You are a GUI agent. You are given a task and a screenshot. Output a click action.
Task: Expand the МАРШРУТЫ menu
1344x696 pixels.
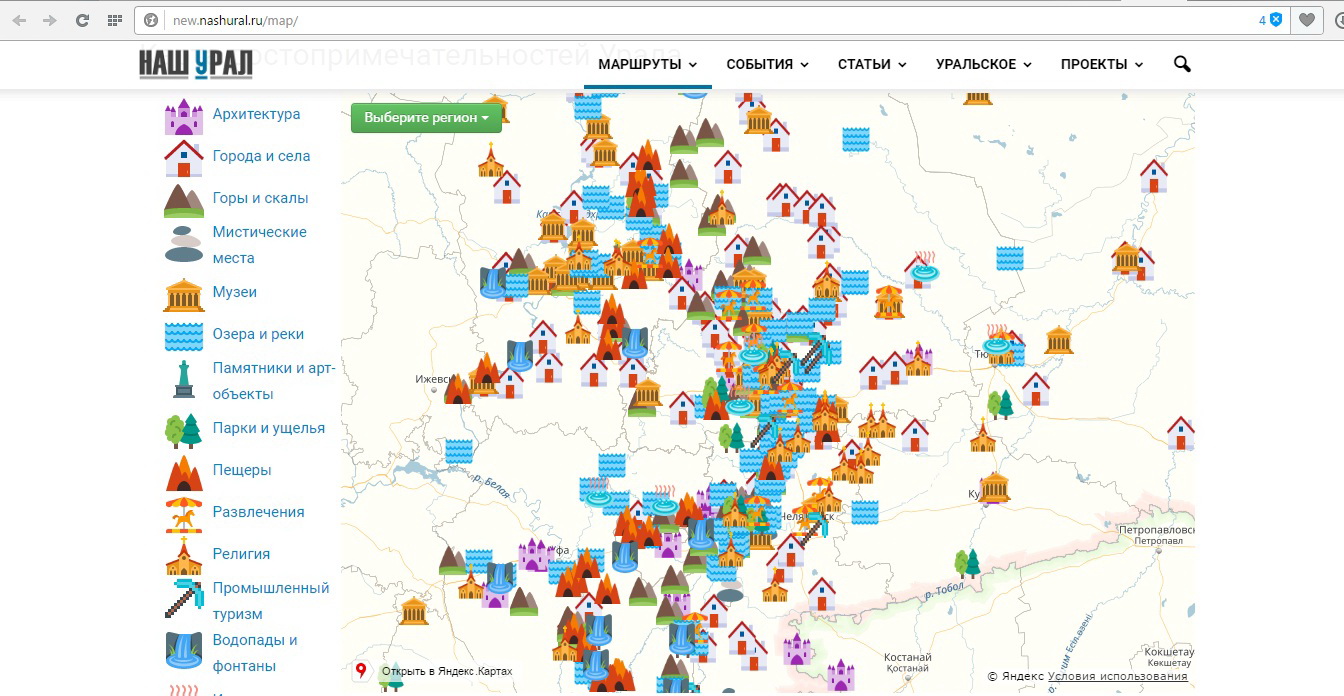pos(647,65)
